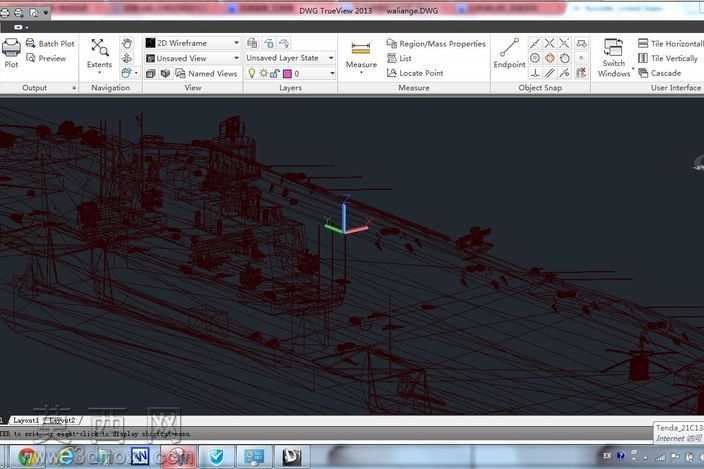Expand the Switch Windows dropdown arrow

633,69
